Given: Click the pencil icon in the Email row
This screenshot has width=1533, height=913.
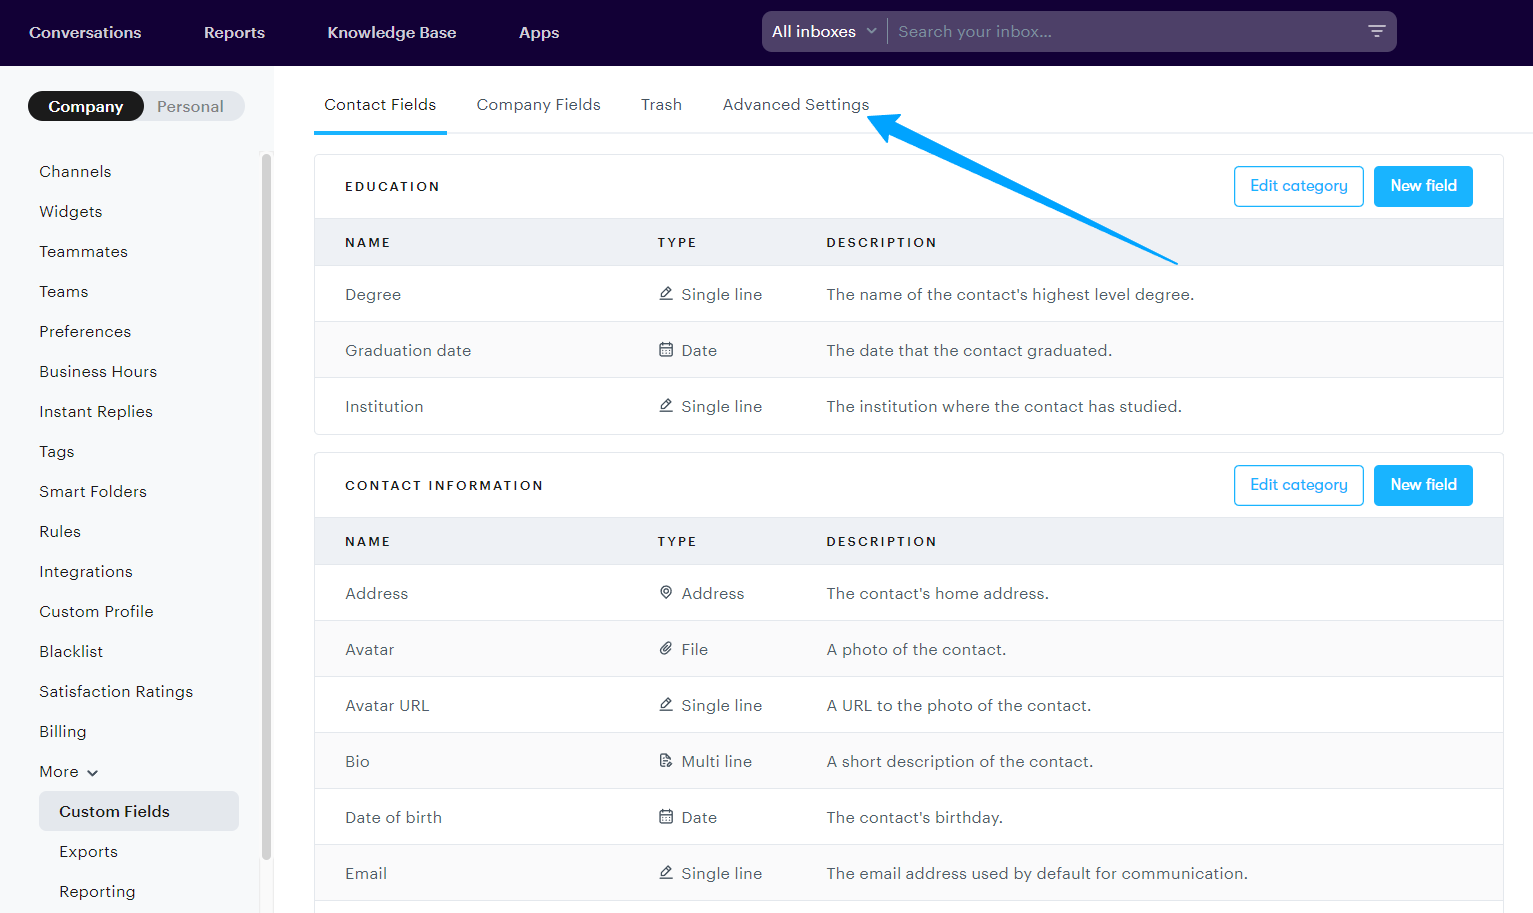Looking at the screenshot, I should [666, 873].
